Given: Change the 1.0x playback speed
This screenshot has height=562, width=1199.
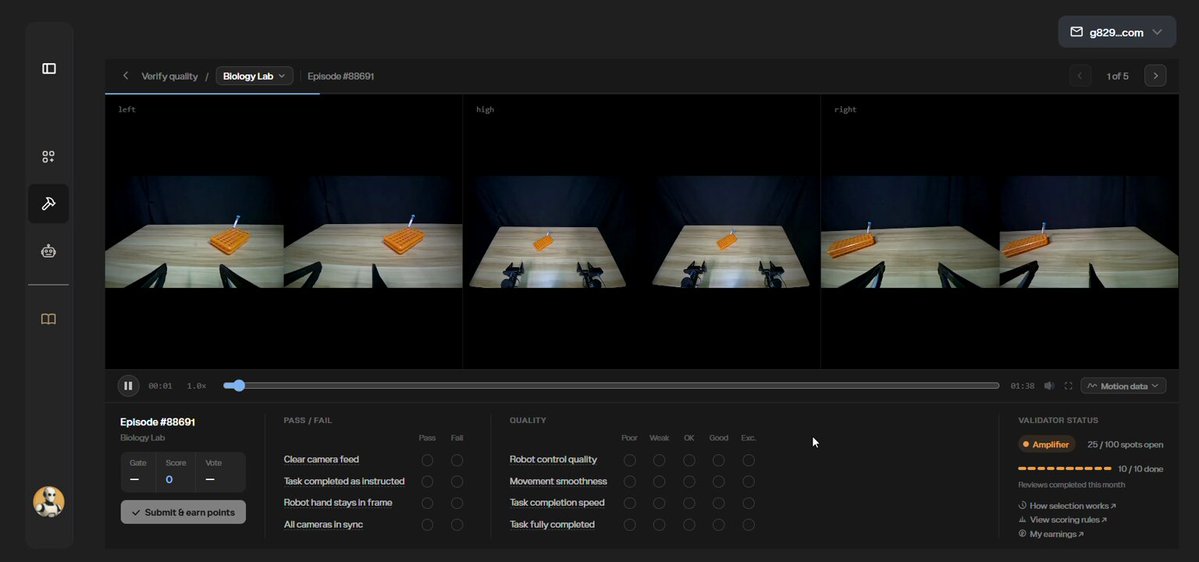Looking at the screenshot, I should [x=197, y=386].
